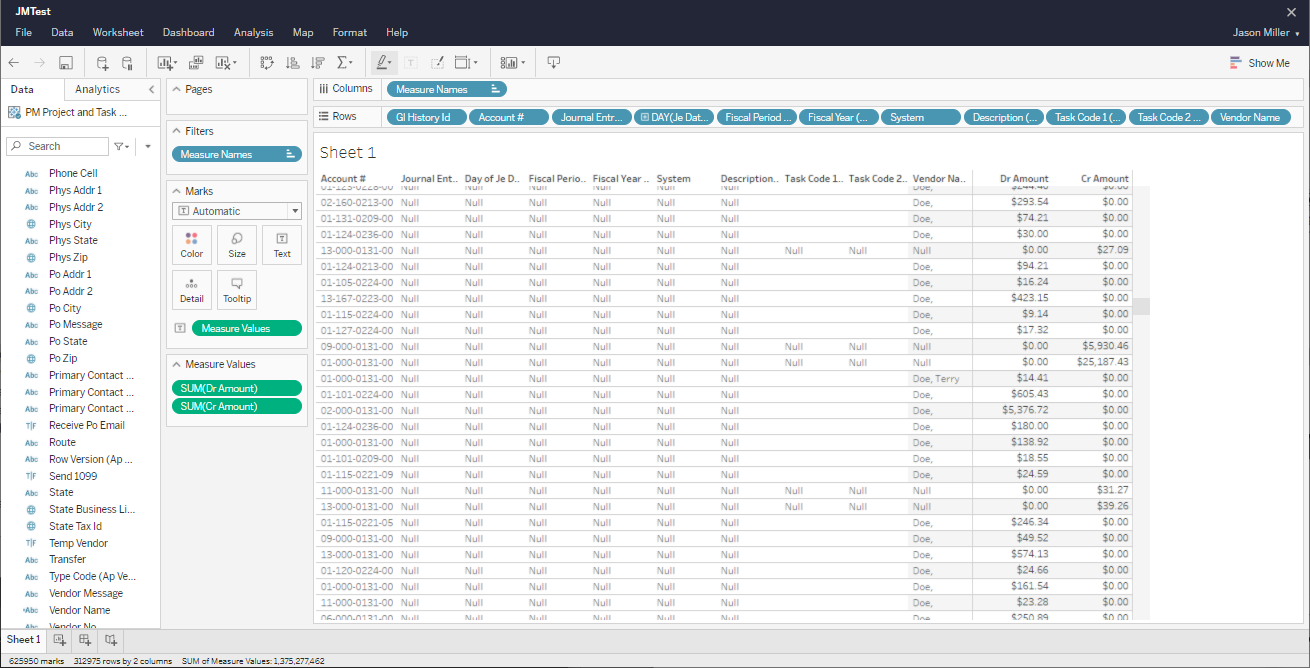This screenshot has width=1310, height=668.
Task: Open the Text marks card
Action: 282,245
